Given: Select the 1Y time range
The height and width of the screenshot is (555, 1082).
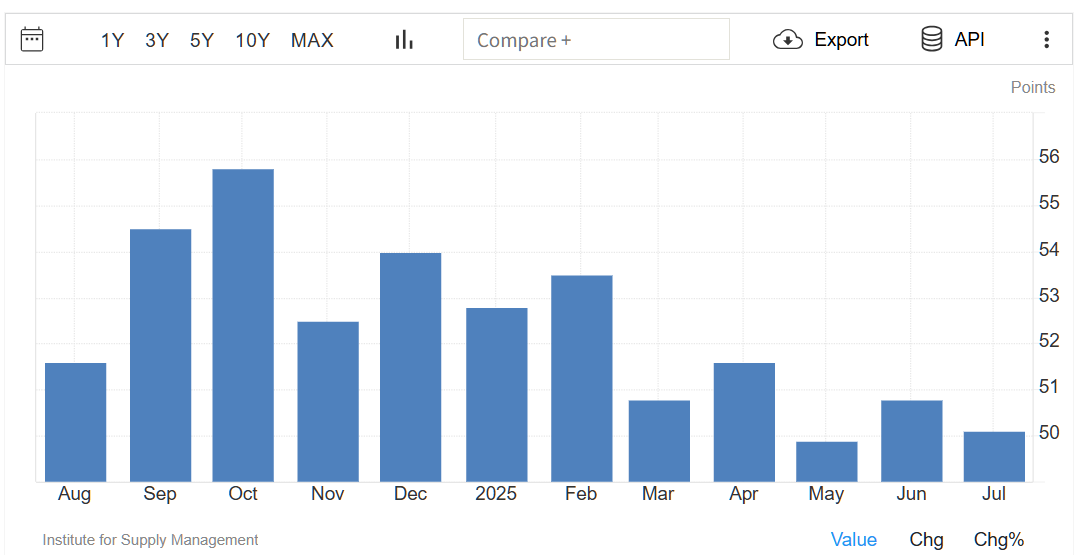Looking at the screenshot, I should [112, 40].
